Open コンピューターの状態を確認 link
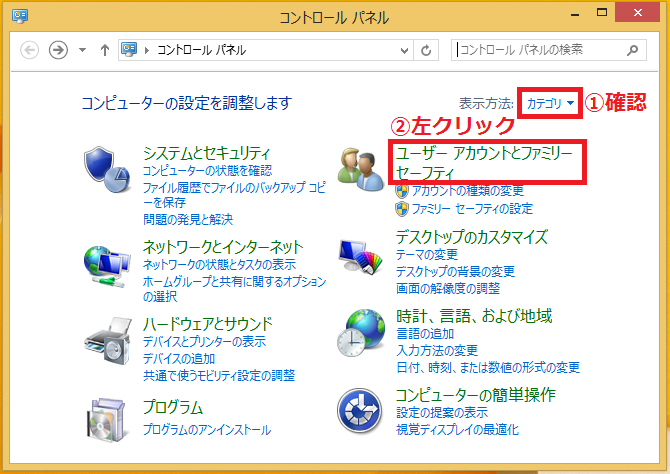The image size is (670, 474). (x=207, y=171)
